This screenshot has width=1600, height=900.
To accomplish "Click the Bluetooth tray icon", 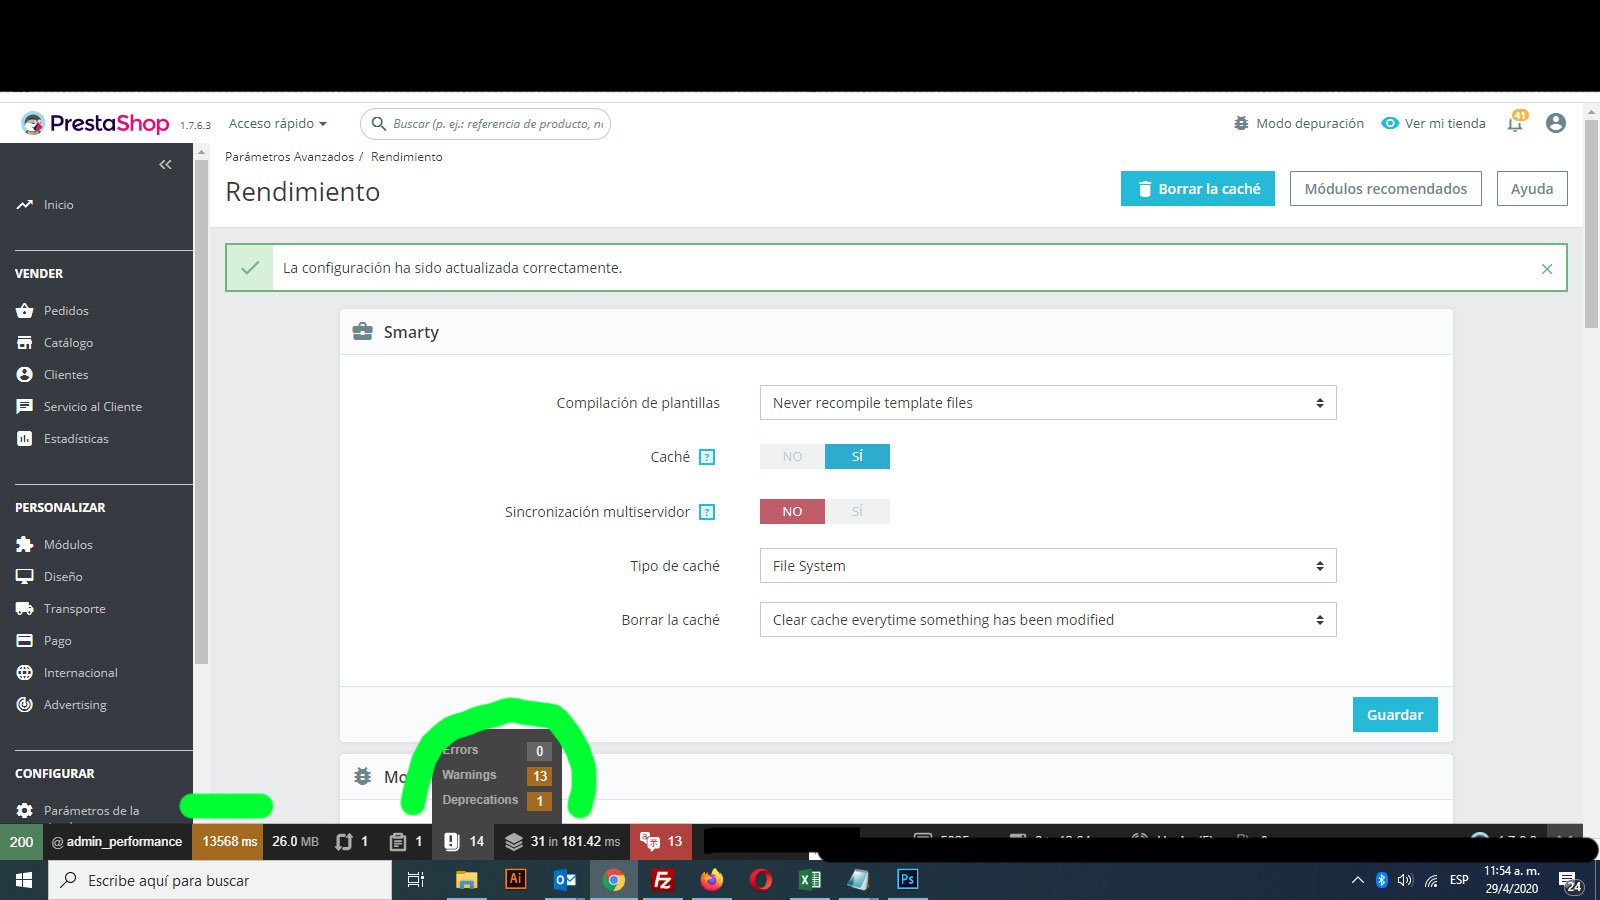I will [x=1382, y=880].
